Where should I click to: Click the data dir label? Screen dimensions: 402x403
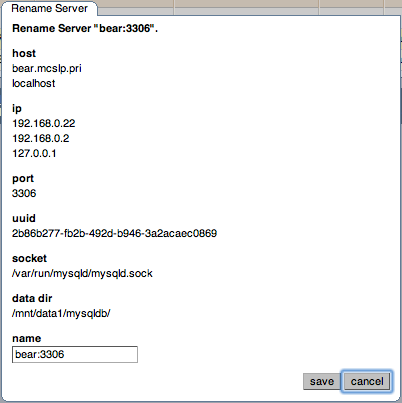tap(32, 298)
